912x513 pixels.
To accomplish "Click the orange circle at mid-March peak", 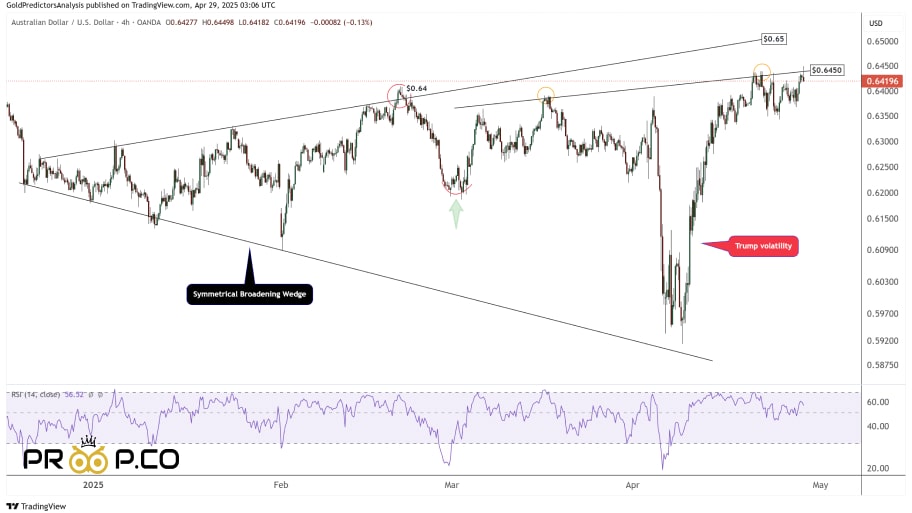I will [x=545, y=96].
